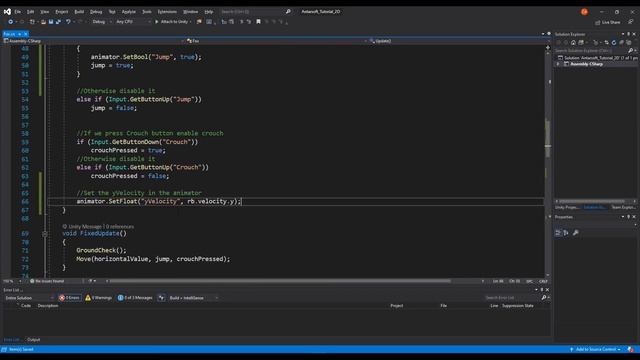Pin the Solution Explorer panel
This screenshot has width=640, height=360.
click(629, 34)
